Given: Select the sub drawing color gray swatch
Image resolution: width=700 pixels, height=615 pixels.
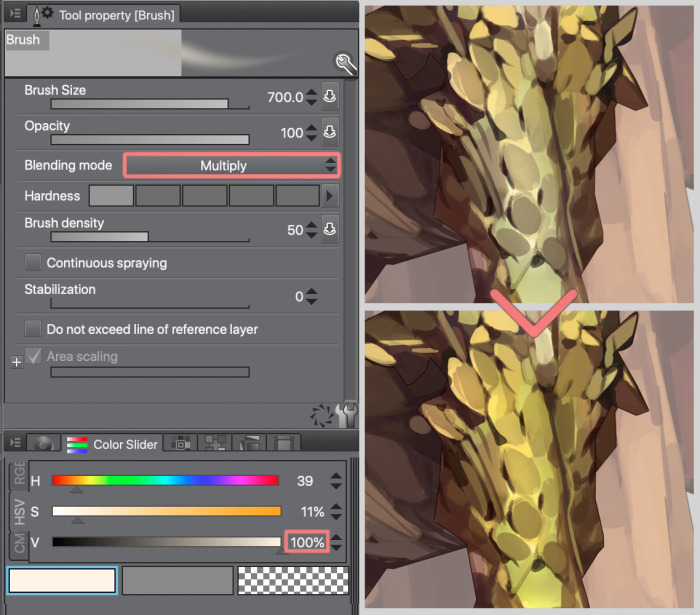Looking at the screenshot, I should 177,580.
